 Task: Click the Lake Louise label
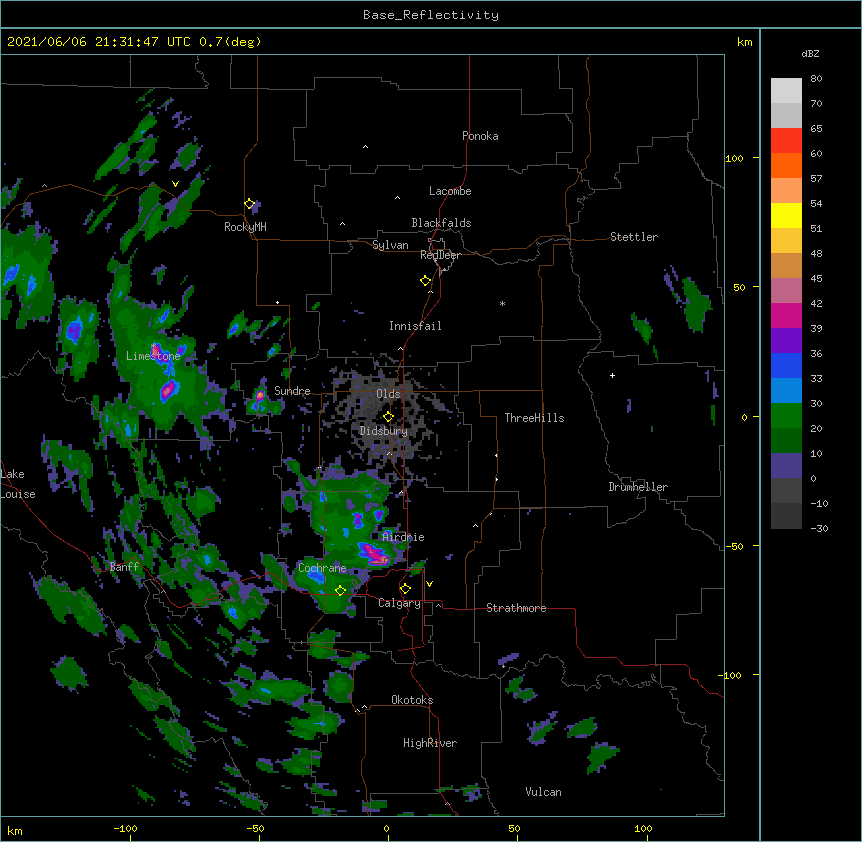(x=18, y=484)
